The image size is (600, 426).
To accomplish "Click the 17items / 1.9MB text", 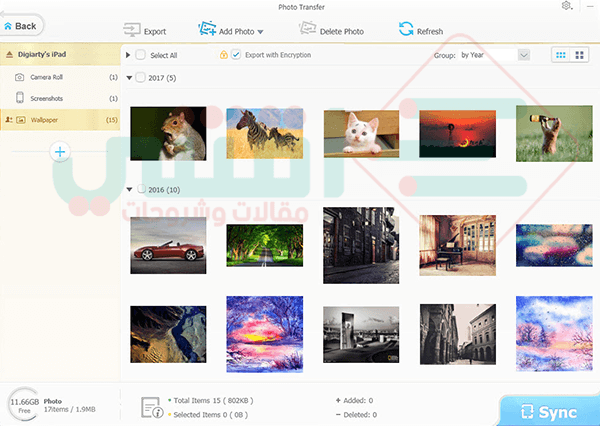I will tap(70, 410).
